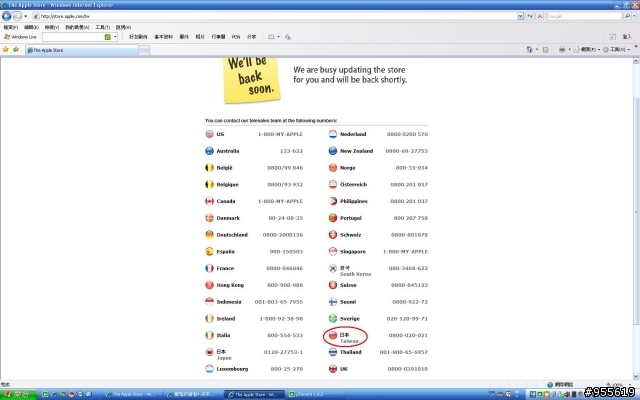
Task: Click the Deutschland flag icon
Action: click(x=209, y=235)
